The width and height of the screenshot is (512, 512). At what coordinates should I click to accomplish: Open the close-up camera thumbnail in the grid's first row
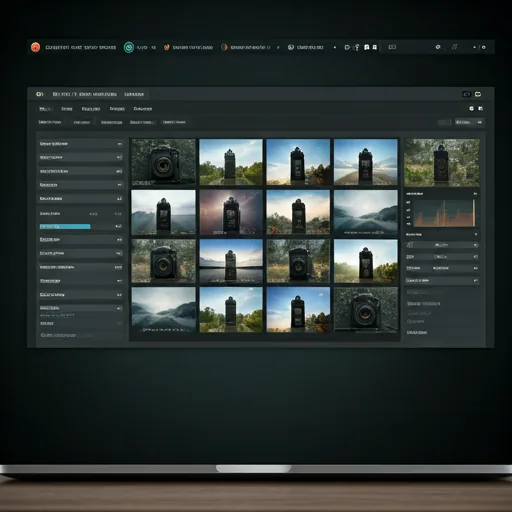[x=163, y=162]
